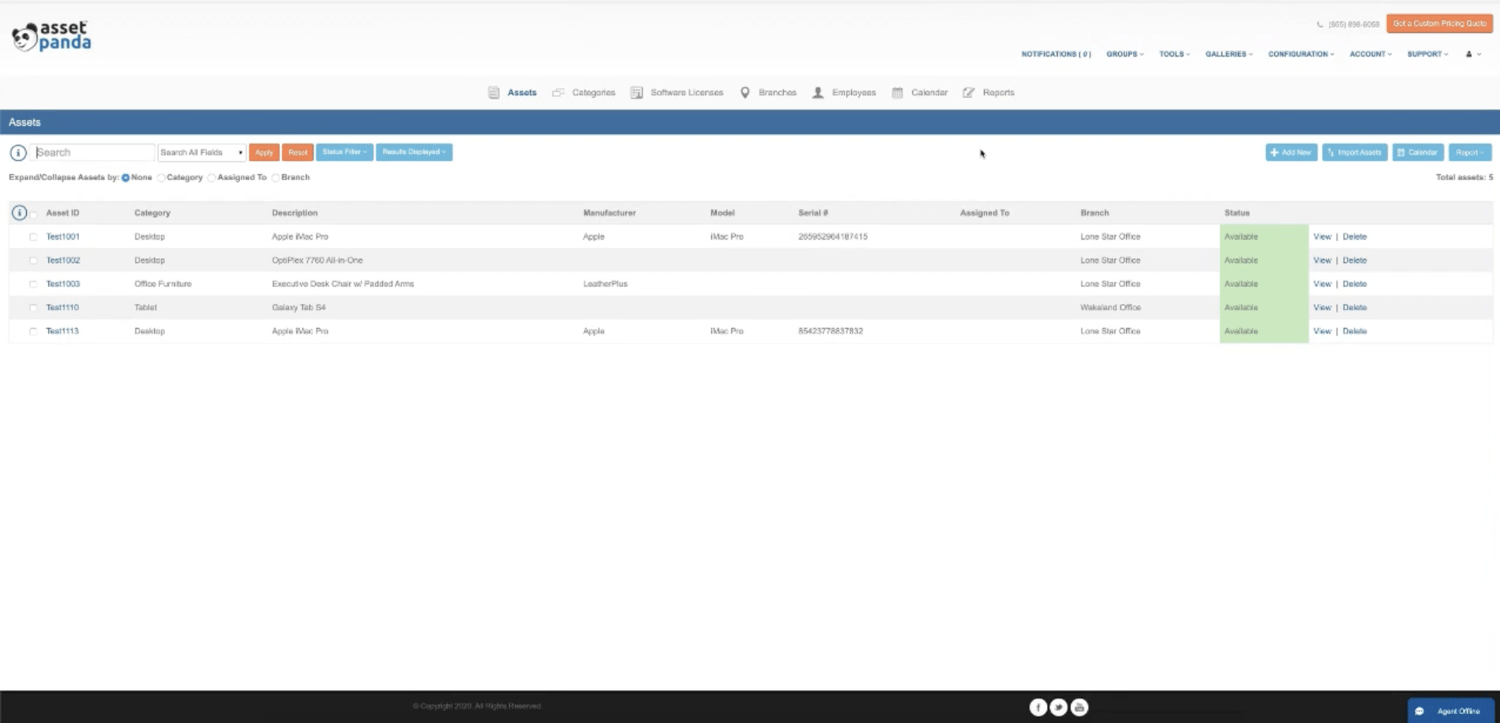Open the Status Filter dropdown
Image resolution: width=1500 pixels, height=723 pixels.
pyautogui.click(x=344, y=152)
